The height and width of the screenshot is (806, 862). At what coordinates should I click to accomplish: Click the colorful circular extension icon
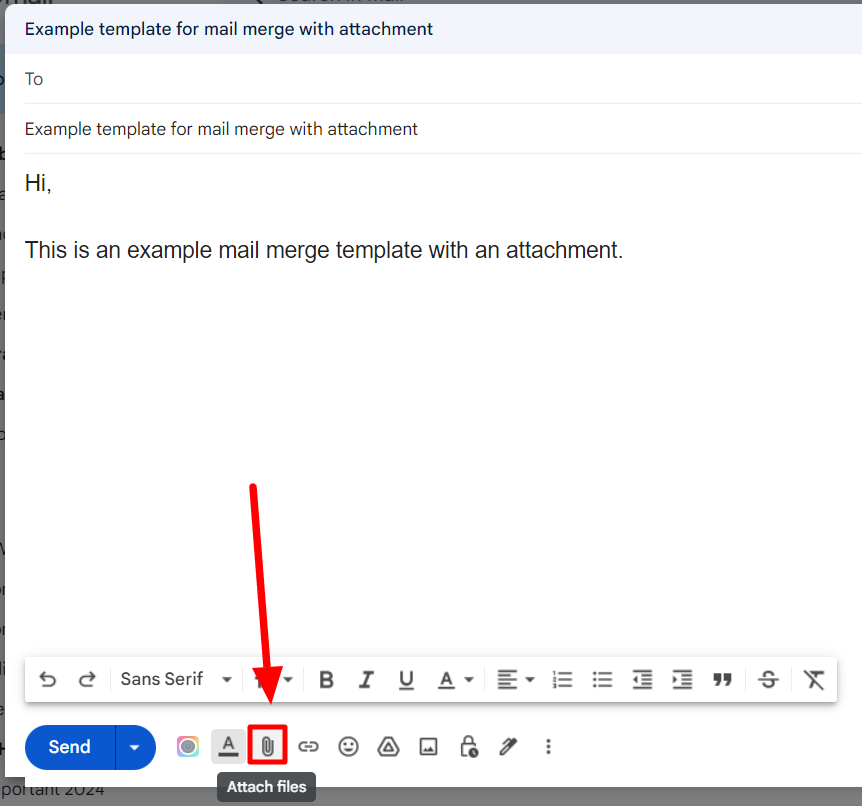(188, 747)
